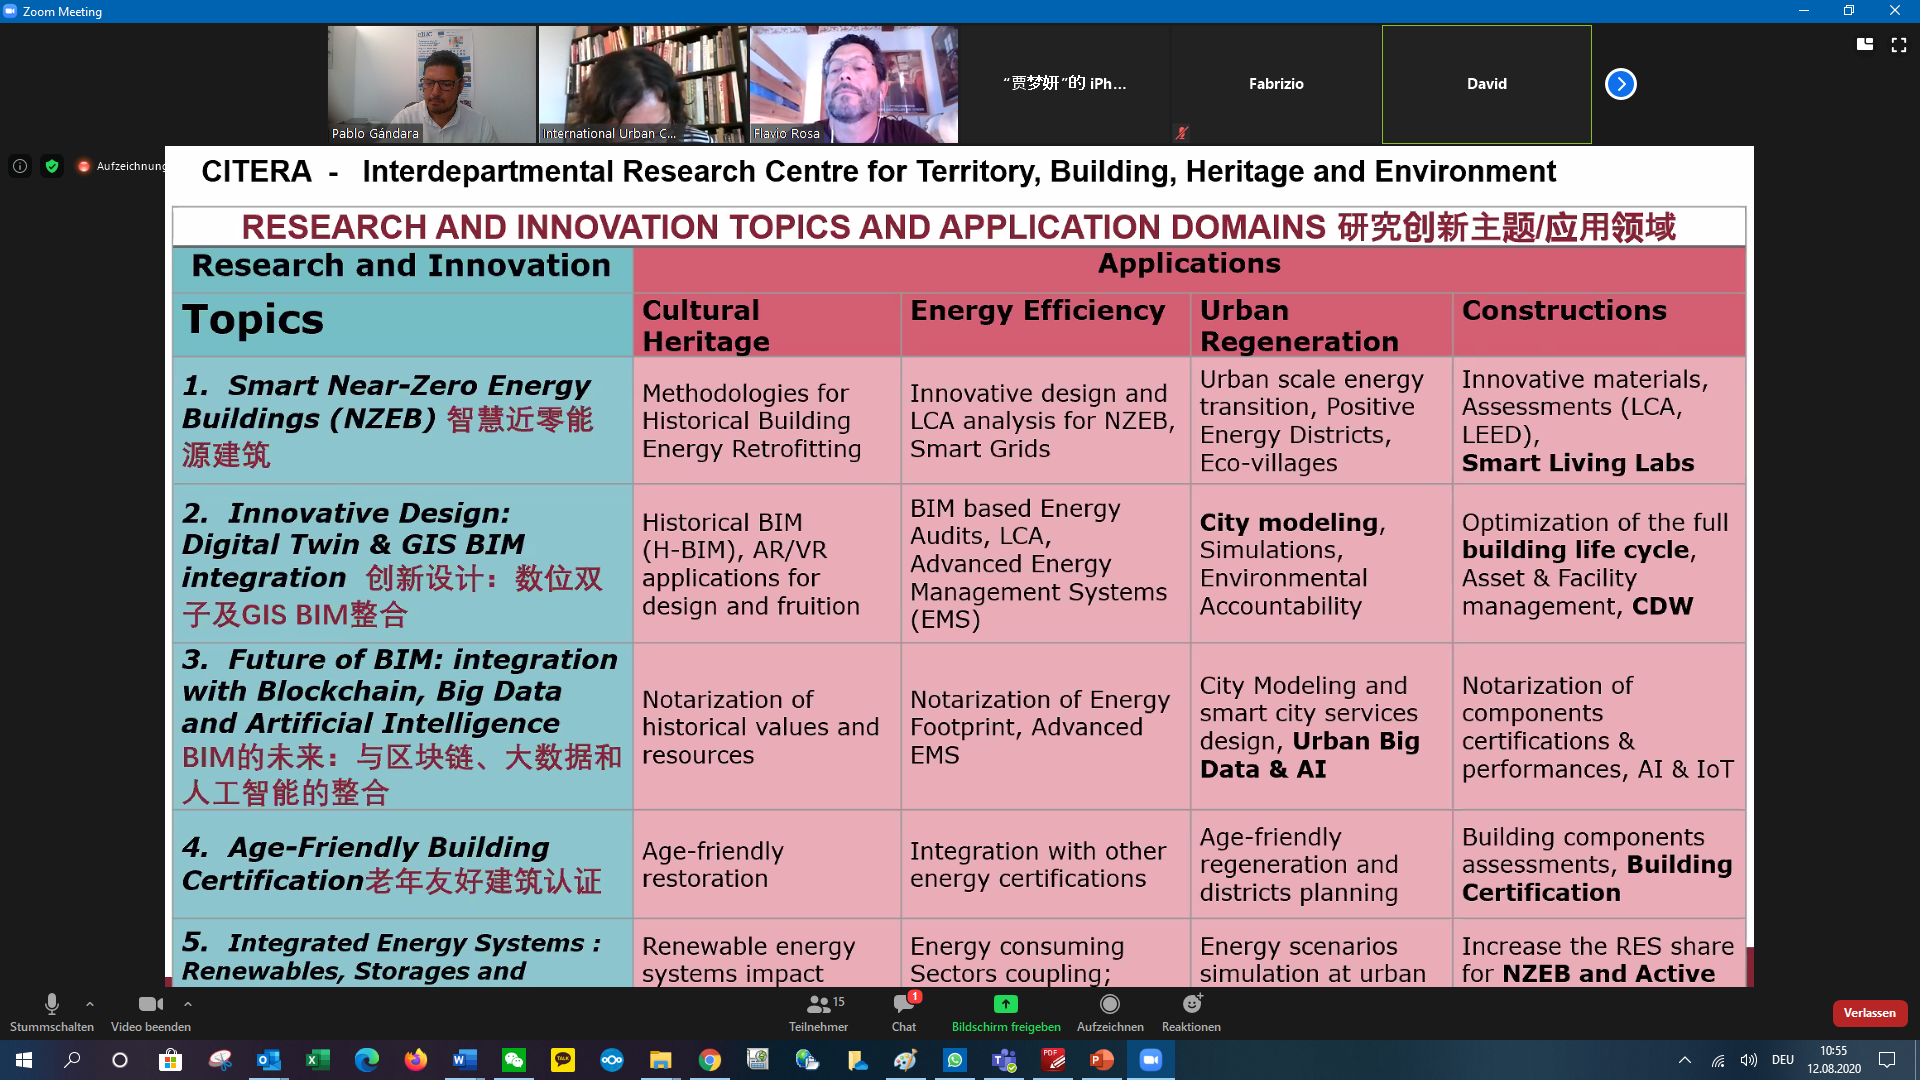Enter fullscreen mode icon top right
The image size is (1920, 1080).
coord(1898,45)
